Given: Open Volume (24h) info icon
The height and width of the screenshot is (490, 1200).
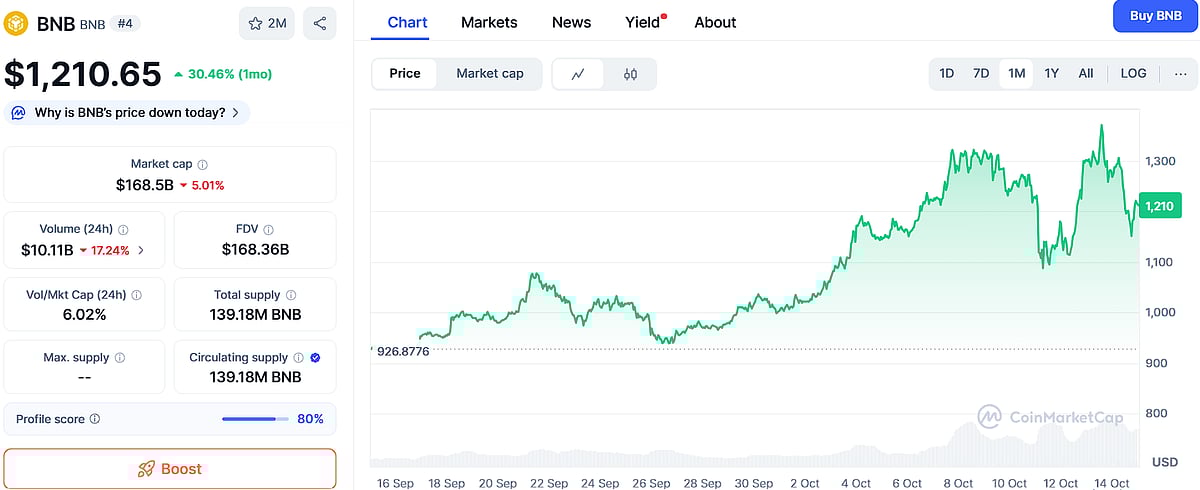Looking at the screenshot, I should pyautogui.click(x=123, y=229).
